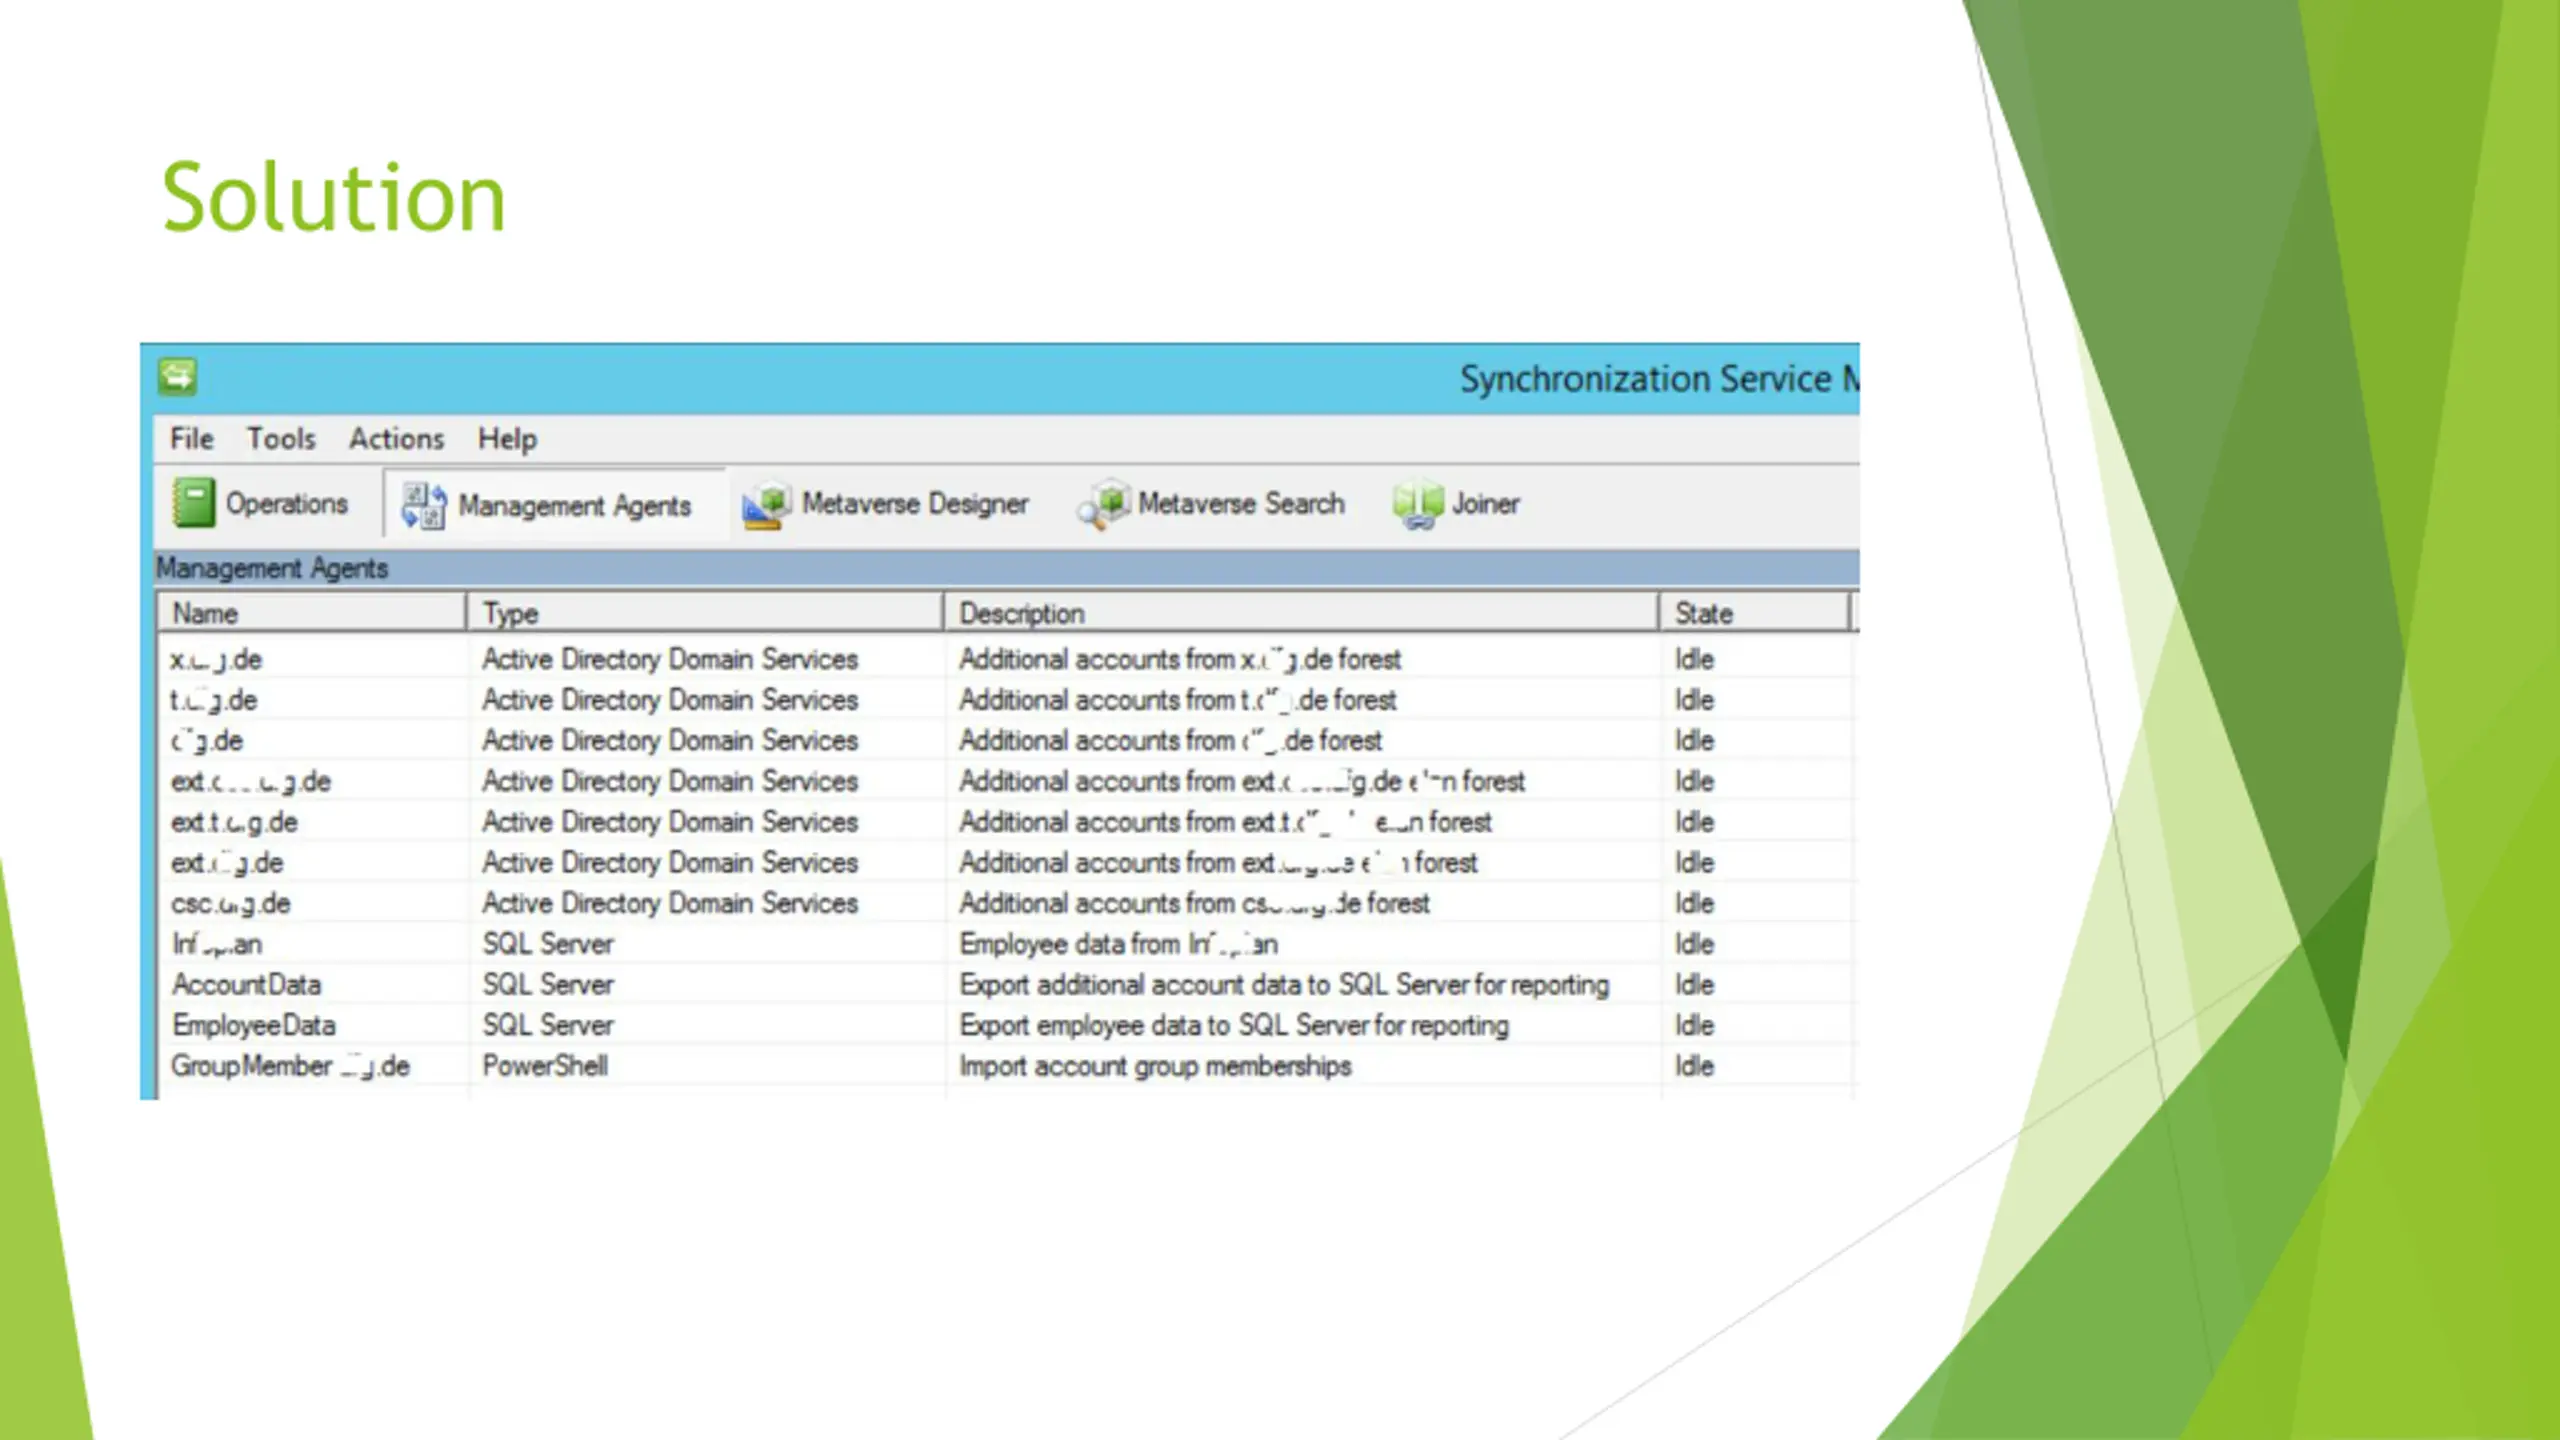Click the Metaverse Designer icon

pos(766,504)
